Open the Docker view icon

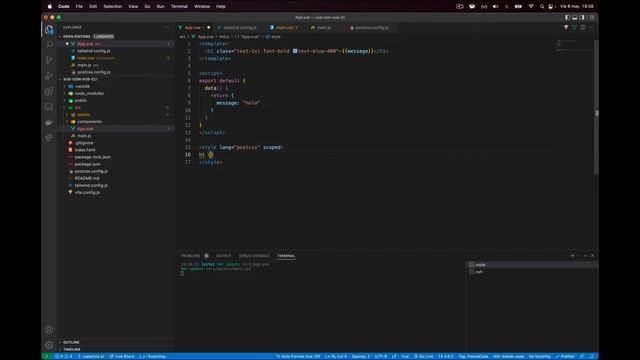[x=49, y=122]
